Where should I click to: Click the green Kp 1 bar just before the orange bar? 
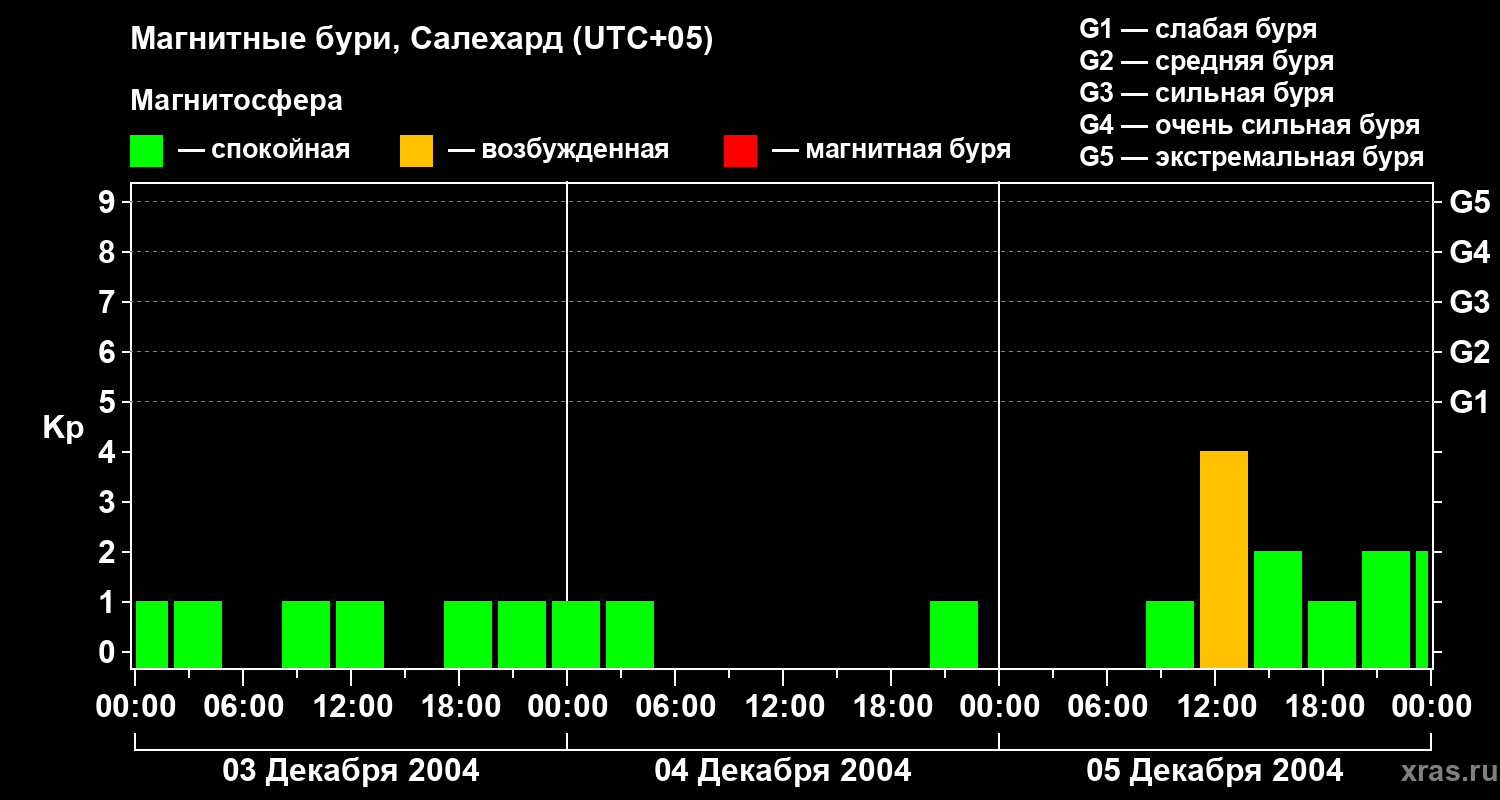pyautogui.click(x=1170, y=634)
